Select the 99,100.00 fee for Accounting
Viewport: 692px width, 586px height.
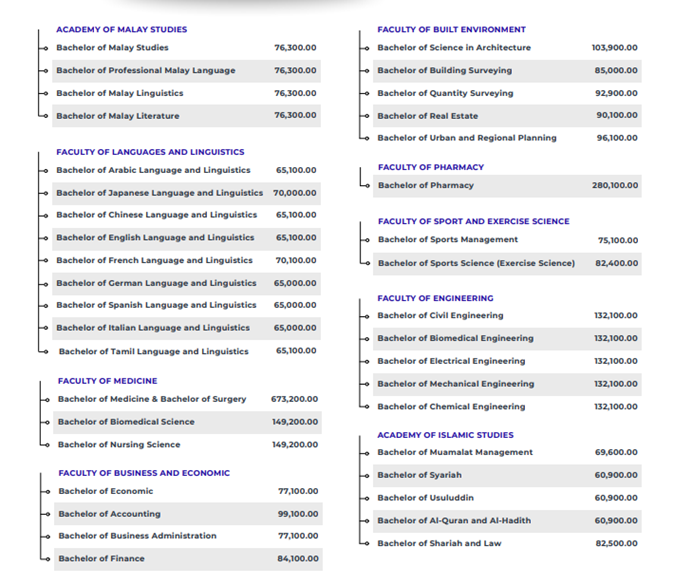(298, 514)
